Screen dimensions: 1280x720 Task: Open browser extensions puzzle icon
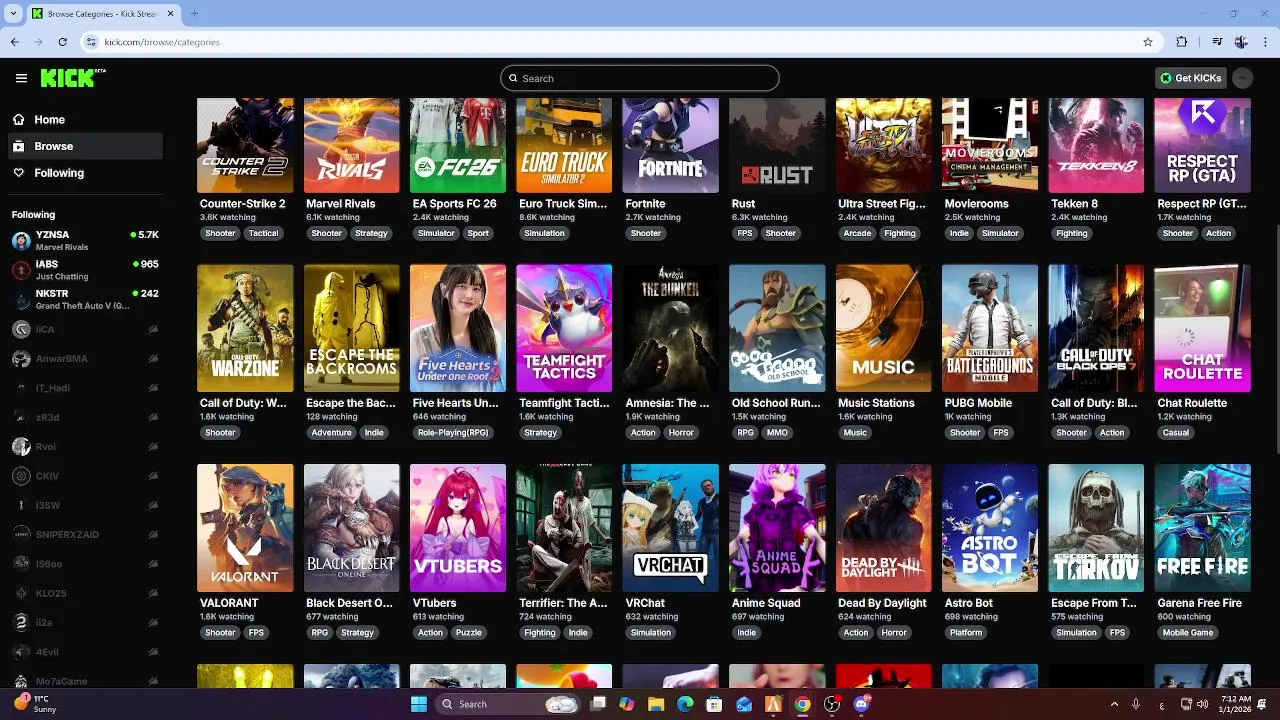1182,42
